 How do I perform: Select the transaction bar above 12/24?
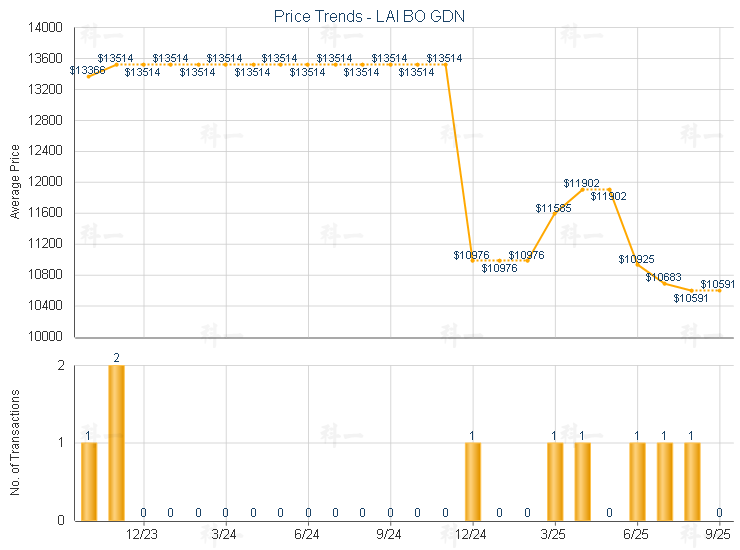(x=472, y=481)
